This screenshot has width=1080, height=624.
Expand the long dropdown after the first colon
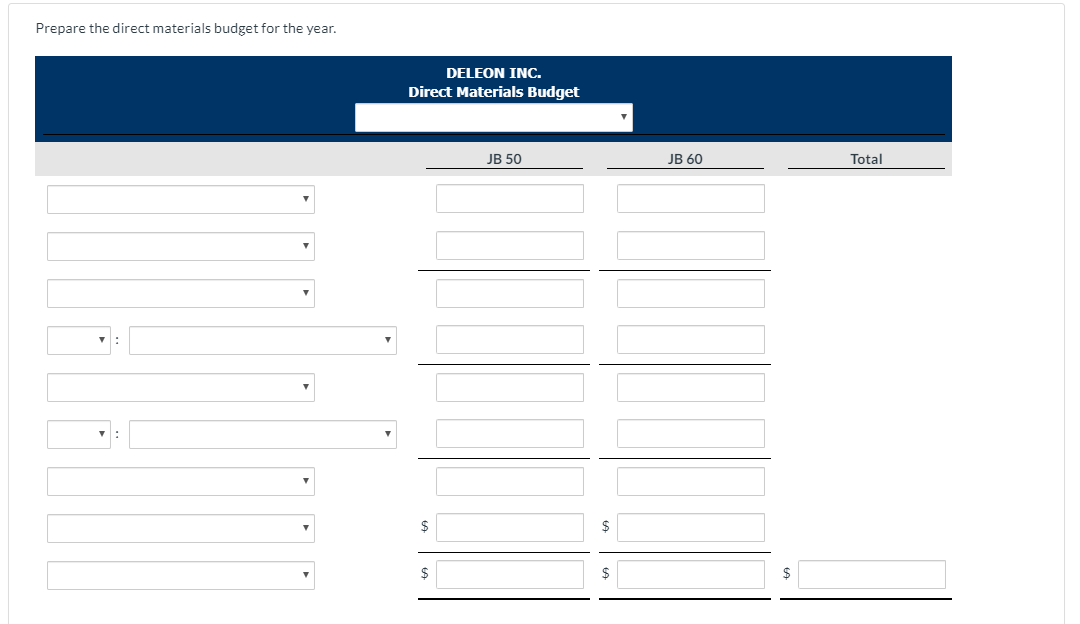[x=262, y=340]
